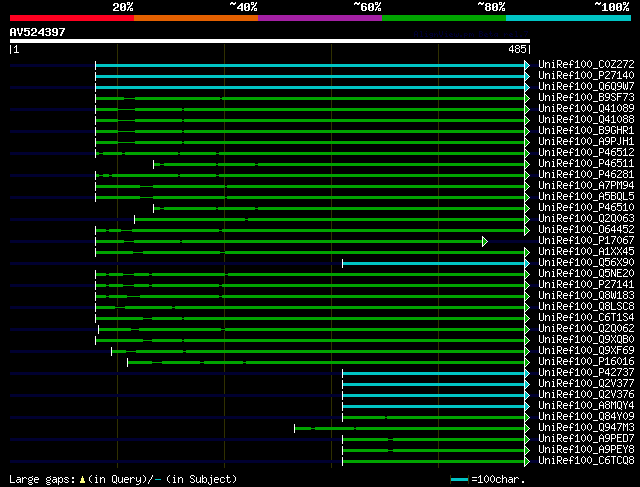Select the UniRef100_Q947M3 label
This screenshot has width=640, height=487.
point(586,428)
